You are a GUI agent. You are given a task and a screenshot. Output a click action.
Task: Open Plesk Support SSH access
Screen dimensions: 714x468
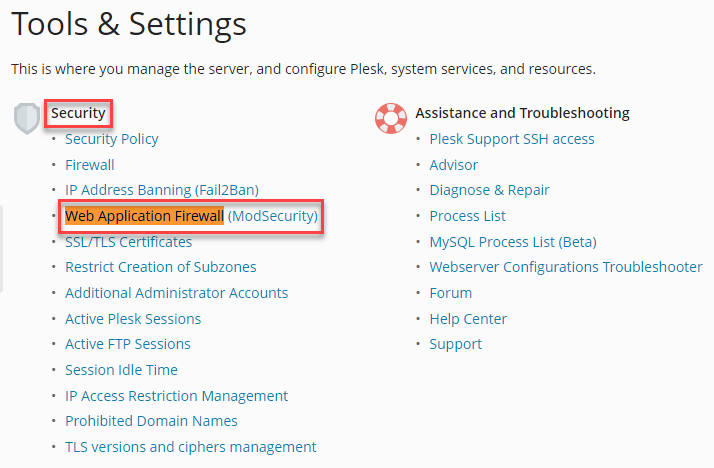pyautogui.click(x=512, y=139)
